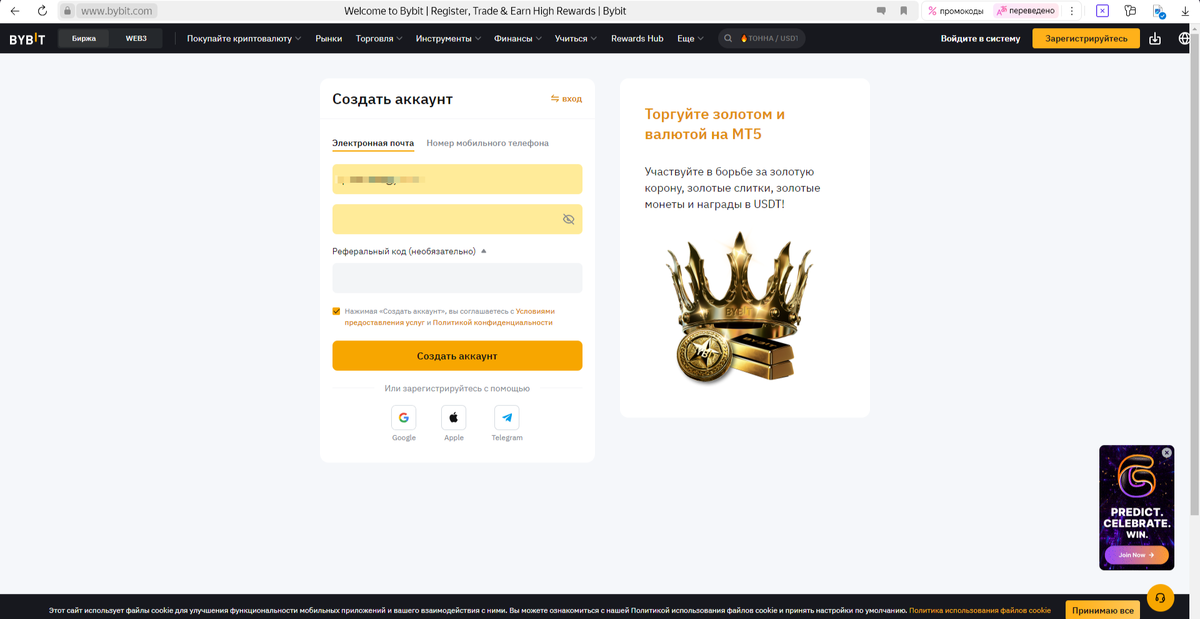Click the golden crown promo image
1200x619 pixels.
click(x=738, y=308)
